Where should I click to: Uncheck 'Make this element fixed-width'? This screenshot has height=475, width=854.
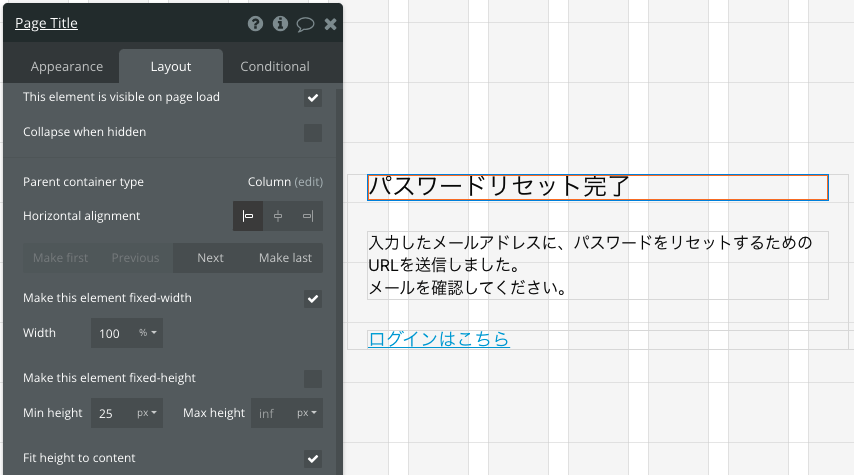313,299
